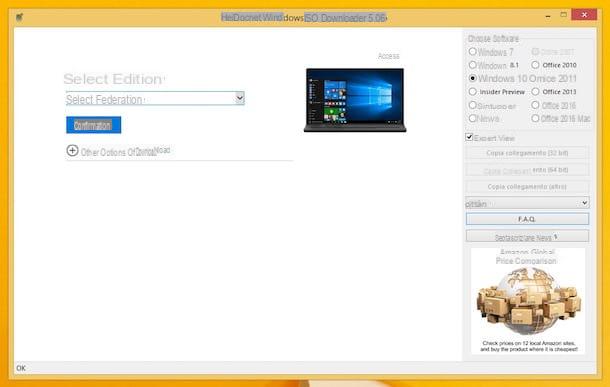Close the ISO Downloader window
Image resolution: width=610 pixels, height=387 pixels.
[x=584, y=15]
